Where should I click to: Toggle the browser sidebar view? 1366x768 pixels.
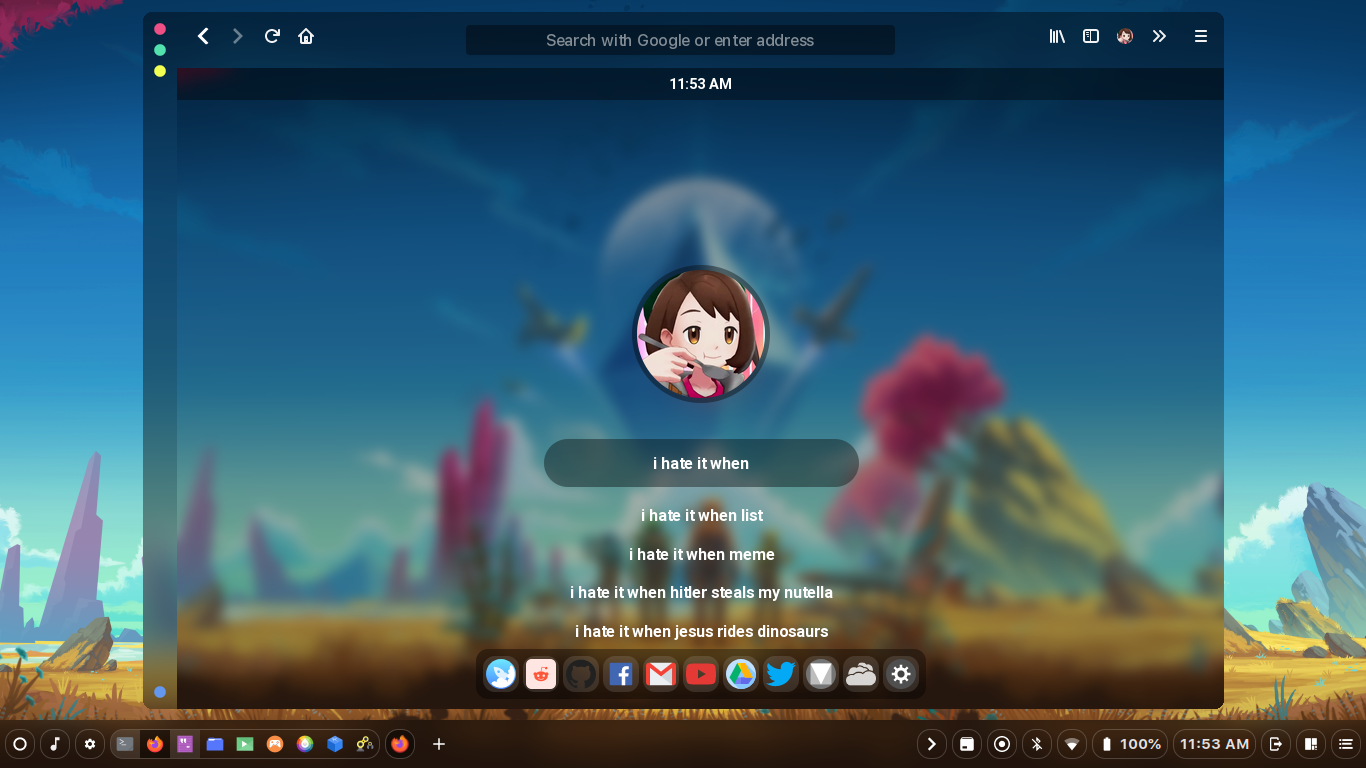[1091, 36]
